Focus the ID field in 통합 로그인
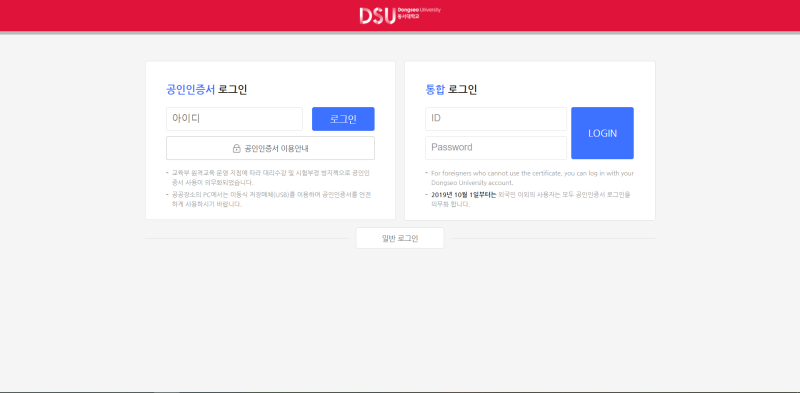 click(496, 119)
